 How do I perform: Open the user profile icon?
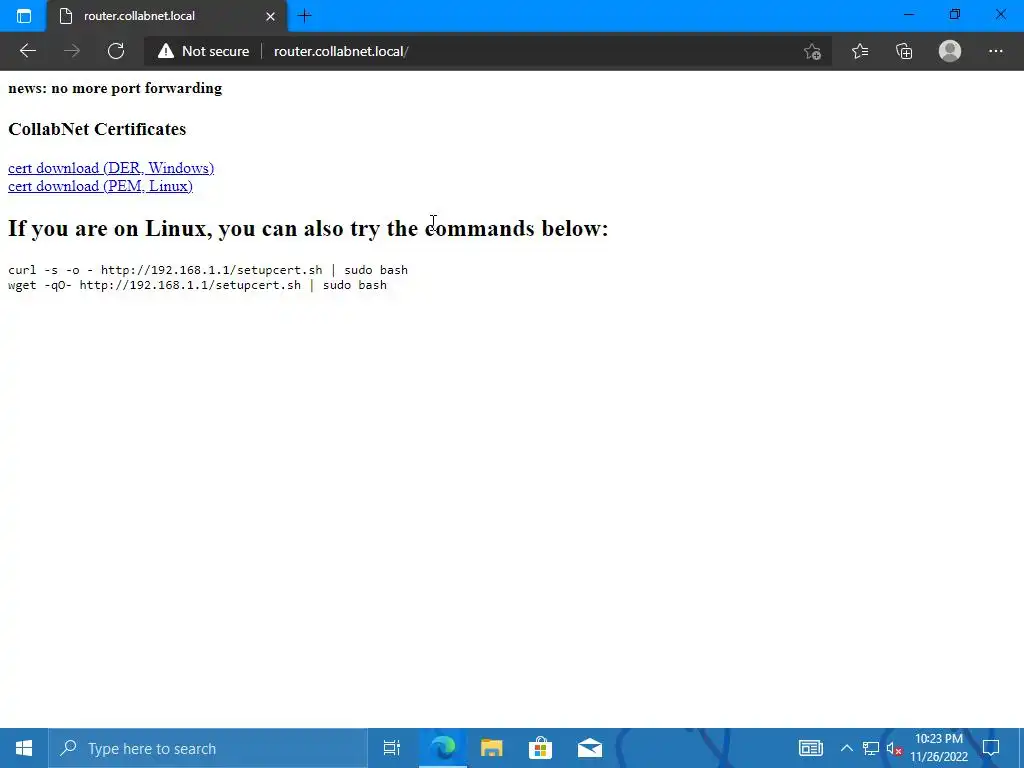pos(950,51)
